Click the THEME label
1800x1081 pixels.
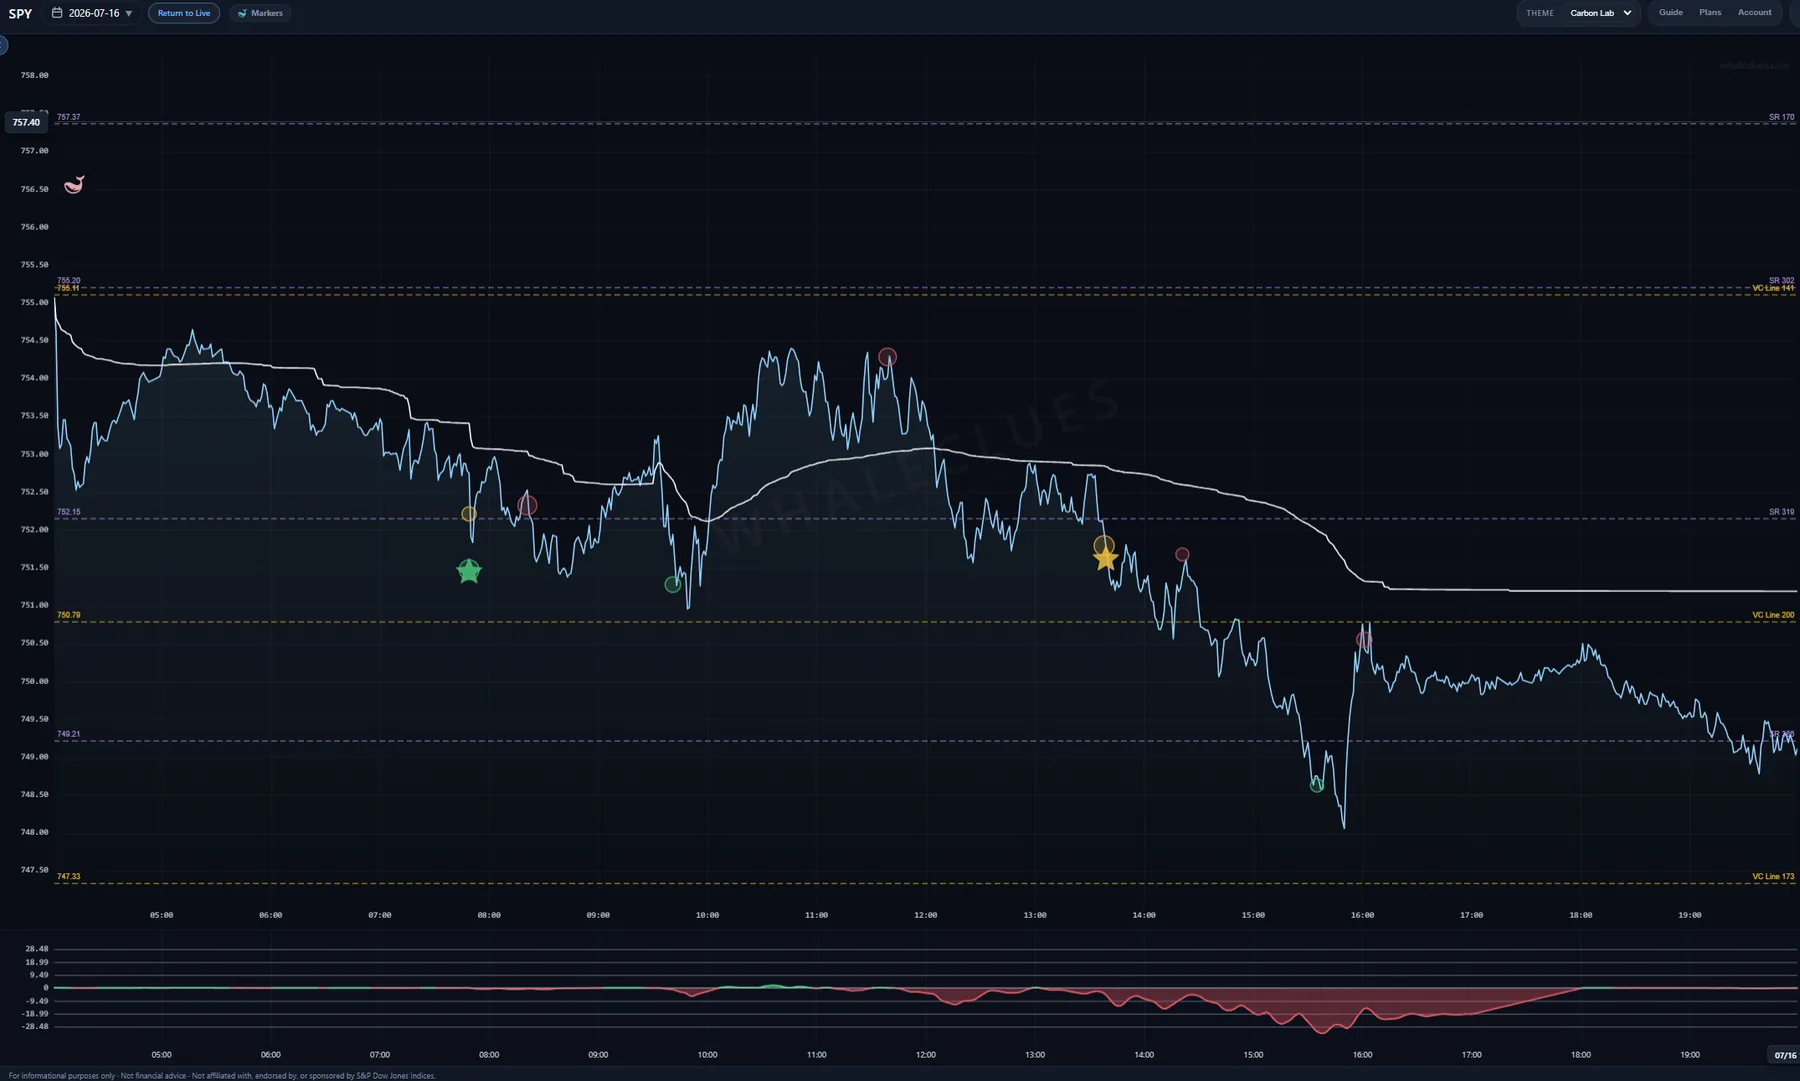[1540, 13]
